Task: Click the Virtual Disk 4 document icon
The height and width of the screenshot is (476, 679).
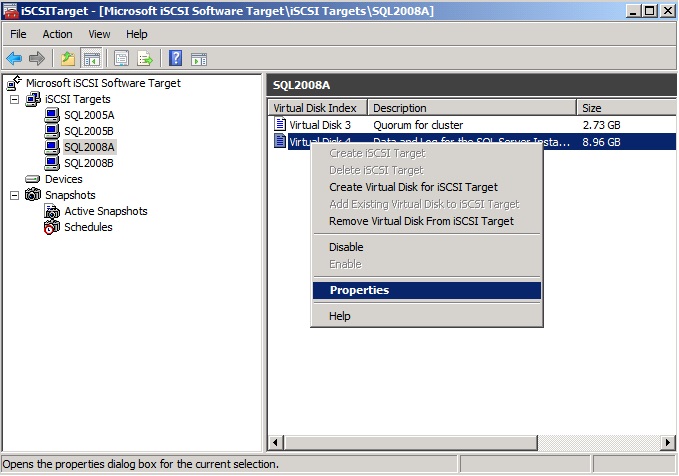Action: pos(280,141)
